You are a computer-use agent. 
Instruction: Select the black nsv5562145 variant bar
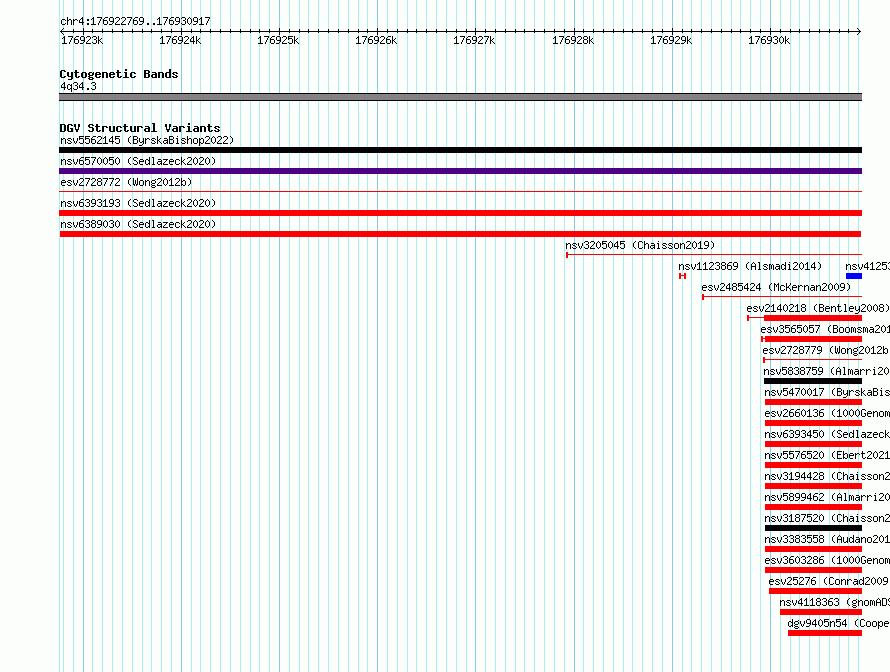(460, 150)
